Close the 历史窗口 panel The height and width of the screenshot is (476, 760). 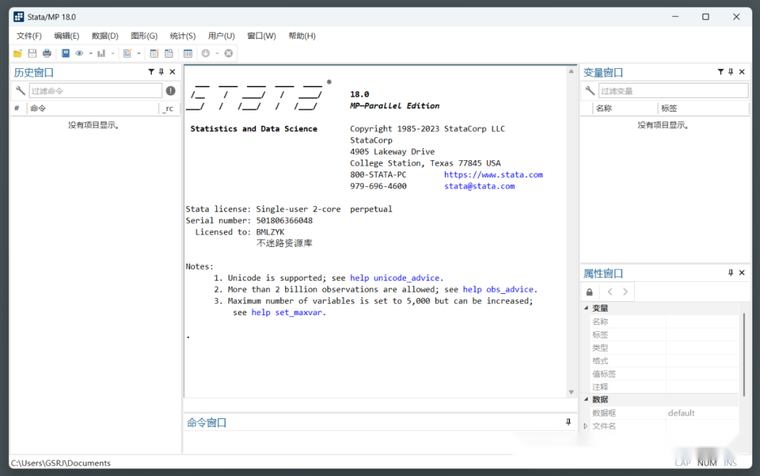173,72
